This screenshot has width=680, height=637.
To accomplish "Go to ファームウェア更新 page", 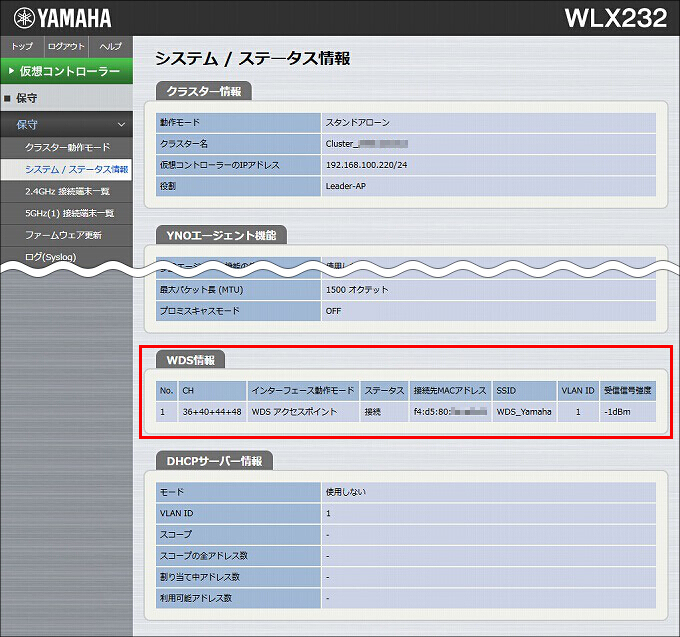I will click(x=67, y=235).
